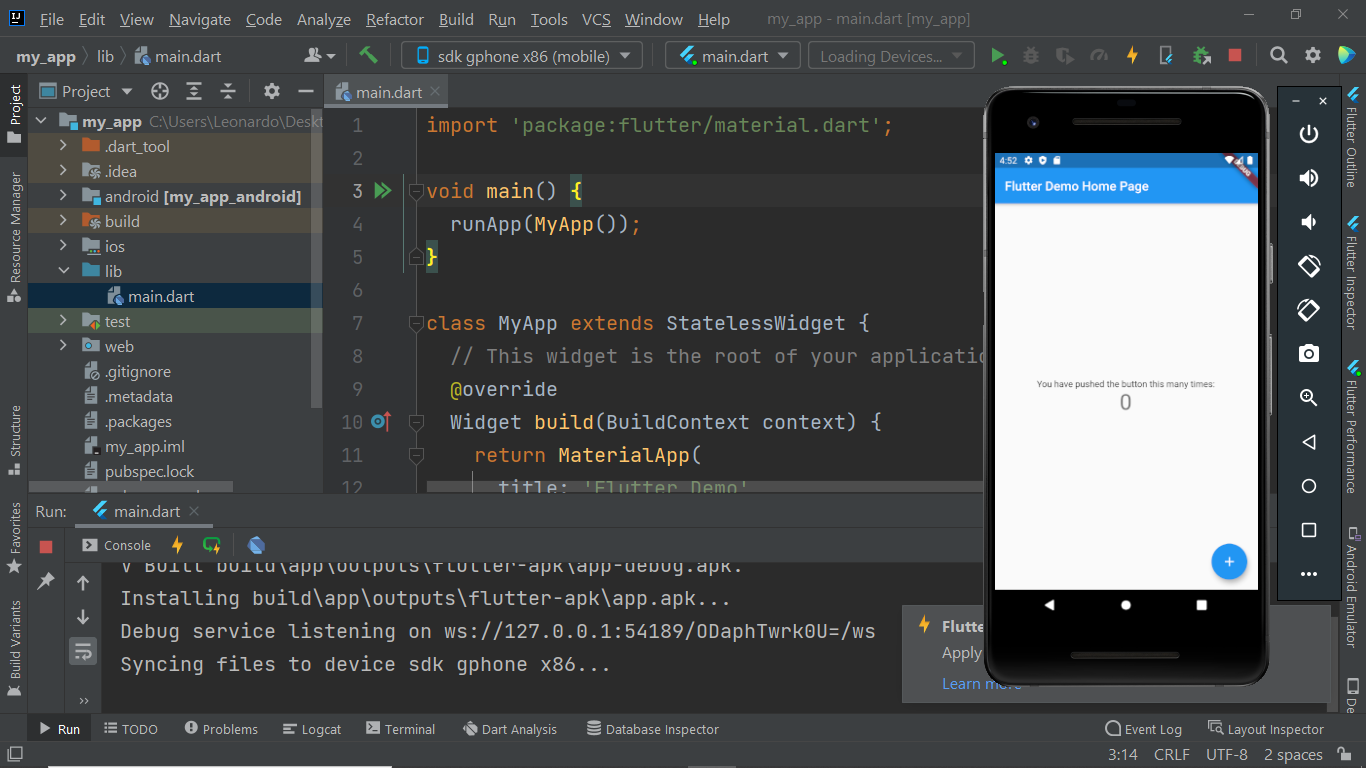Open Dart DevTools from the Run console toolbar
The width and height of the screenshot is (1366, 768).
click(256, 545)
